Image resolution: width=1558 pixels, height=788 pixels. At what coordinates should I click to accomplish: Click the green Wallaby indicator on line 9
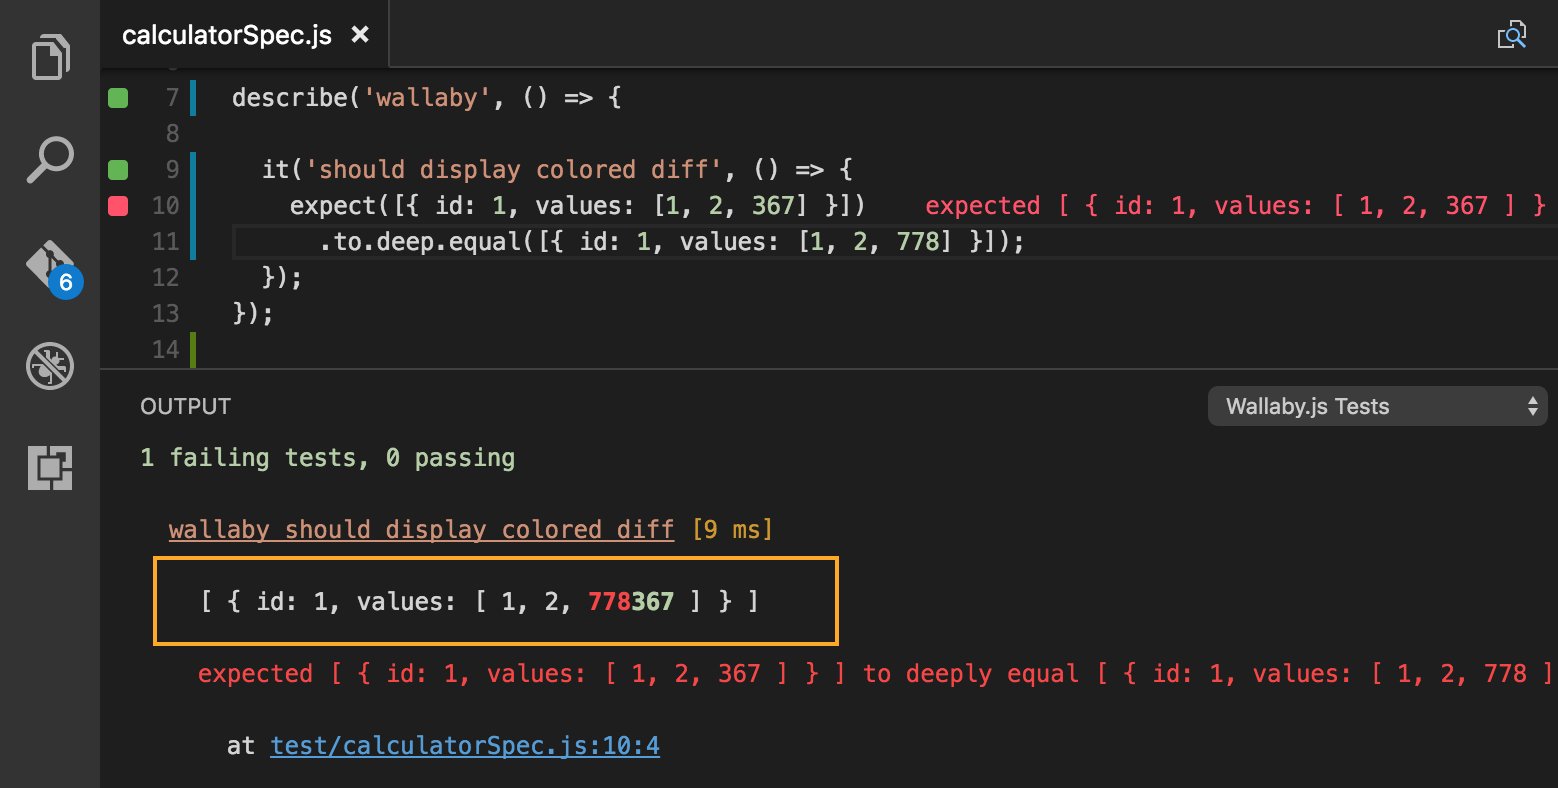pos(118,170)
